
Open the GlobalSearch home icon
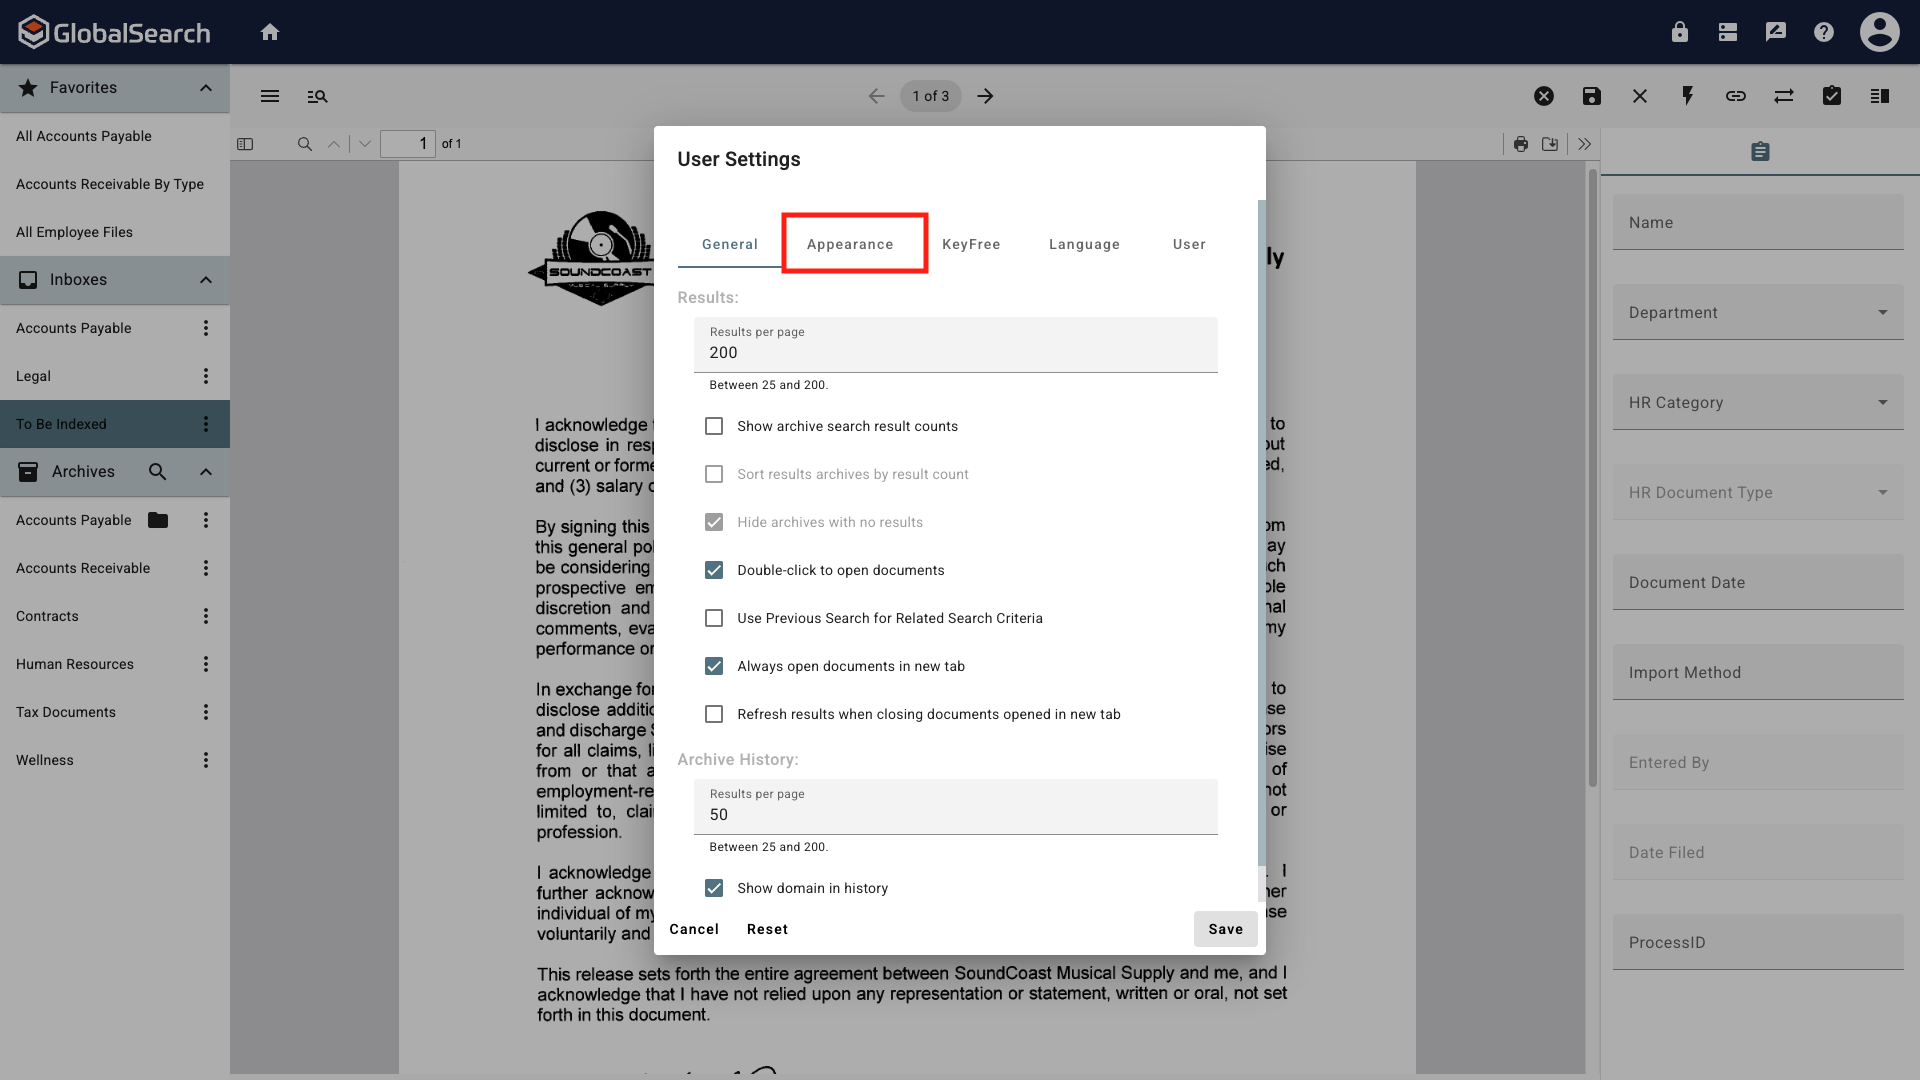coord(270,31)
